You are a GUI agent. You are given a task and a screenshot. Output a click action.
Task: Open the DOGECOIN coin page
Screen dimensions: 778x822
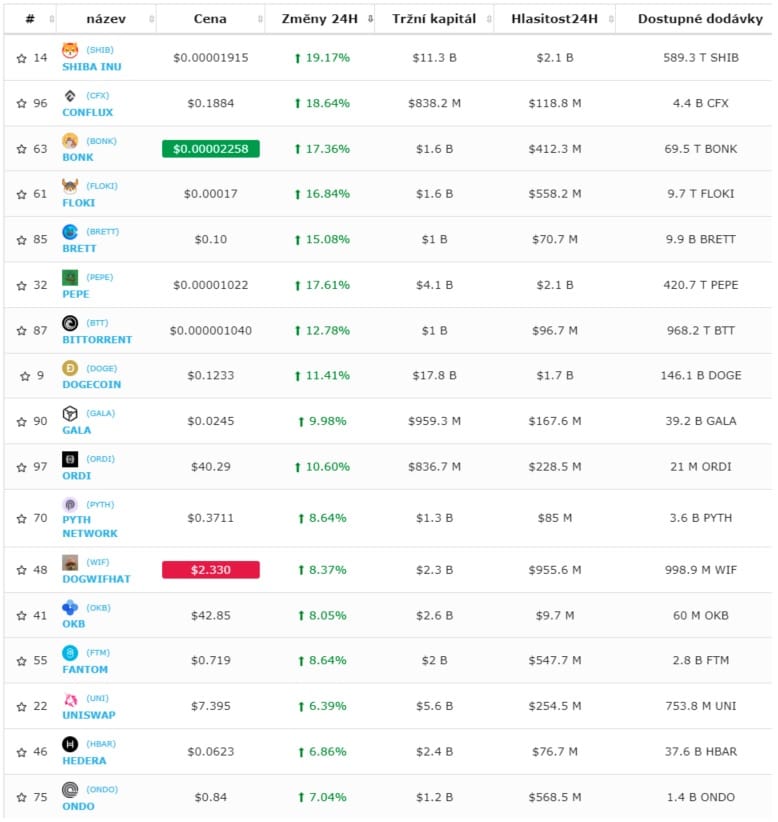(x=92, y=384)
